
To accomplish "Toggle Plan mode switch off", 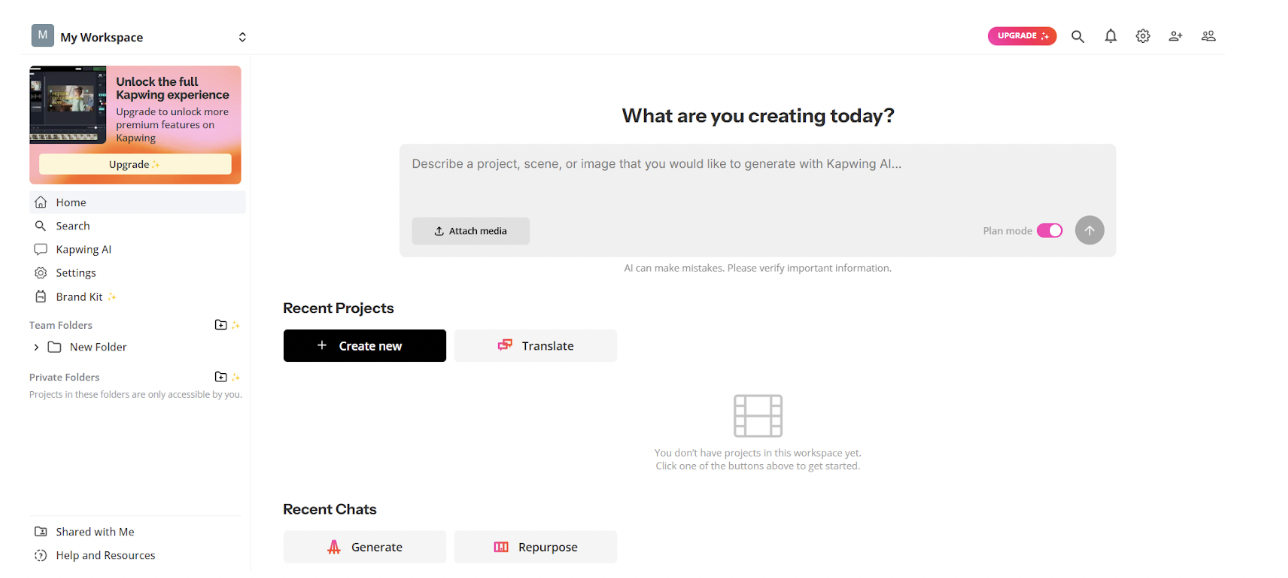I will [1049, 231].
